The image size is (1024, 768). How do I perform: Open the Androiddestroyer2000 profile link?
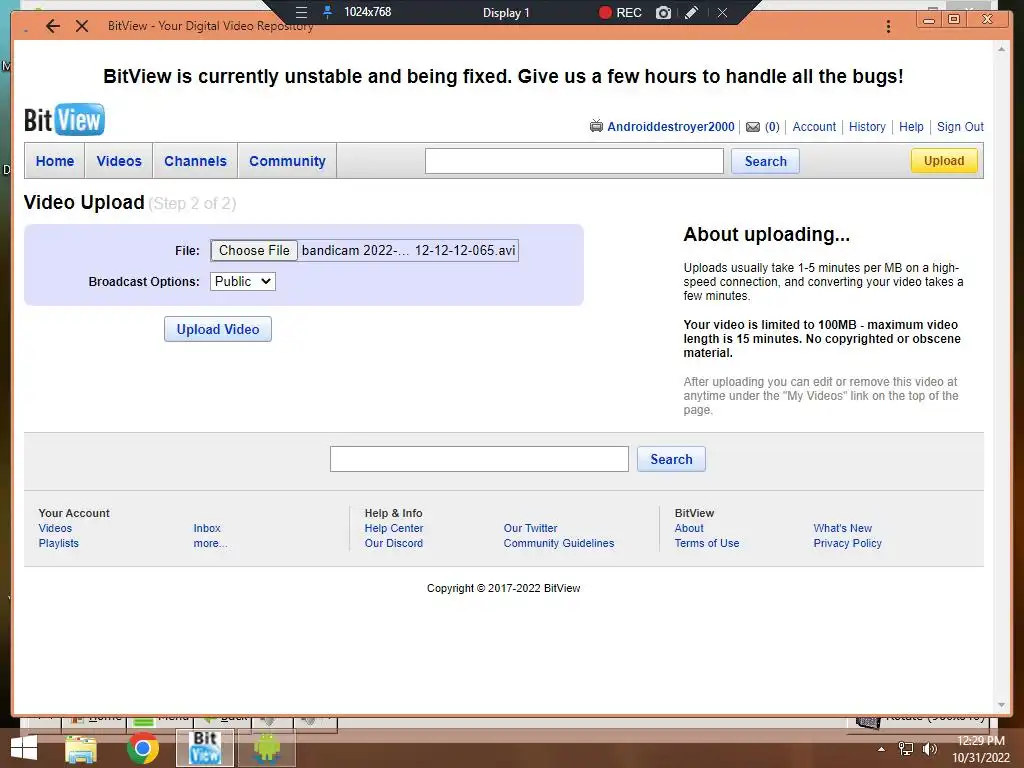coord(671,127)
